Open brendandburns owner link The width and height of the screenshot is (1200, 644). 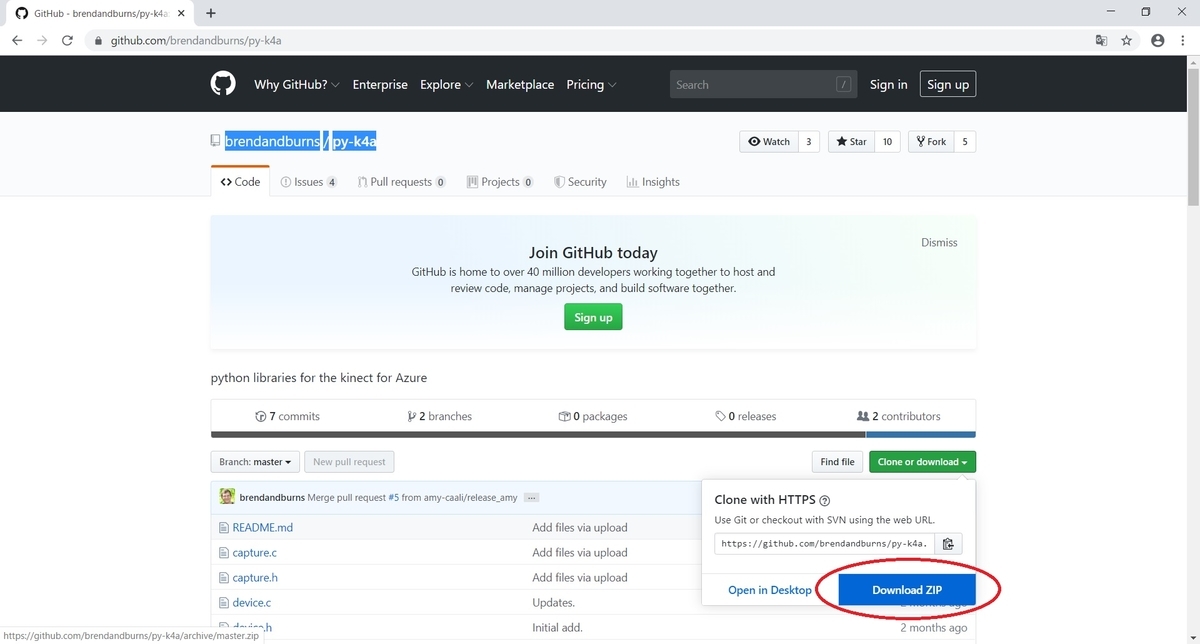272,141
